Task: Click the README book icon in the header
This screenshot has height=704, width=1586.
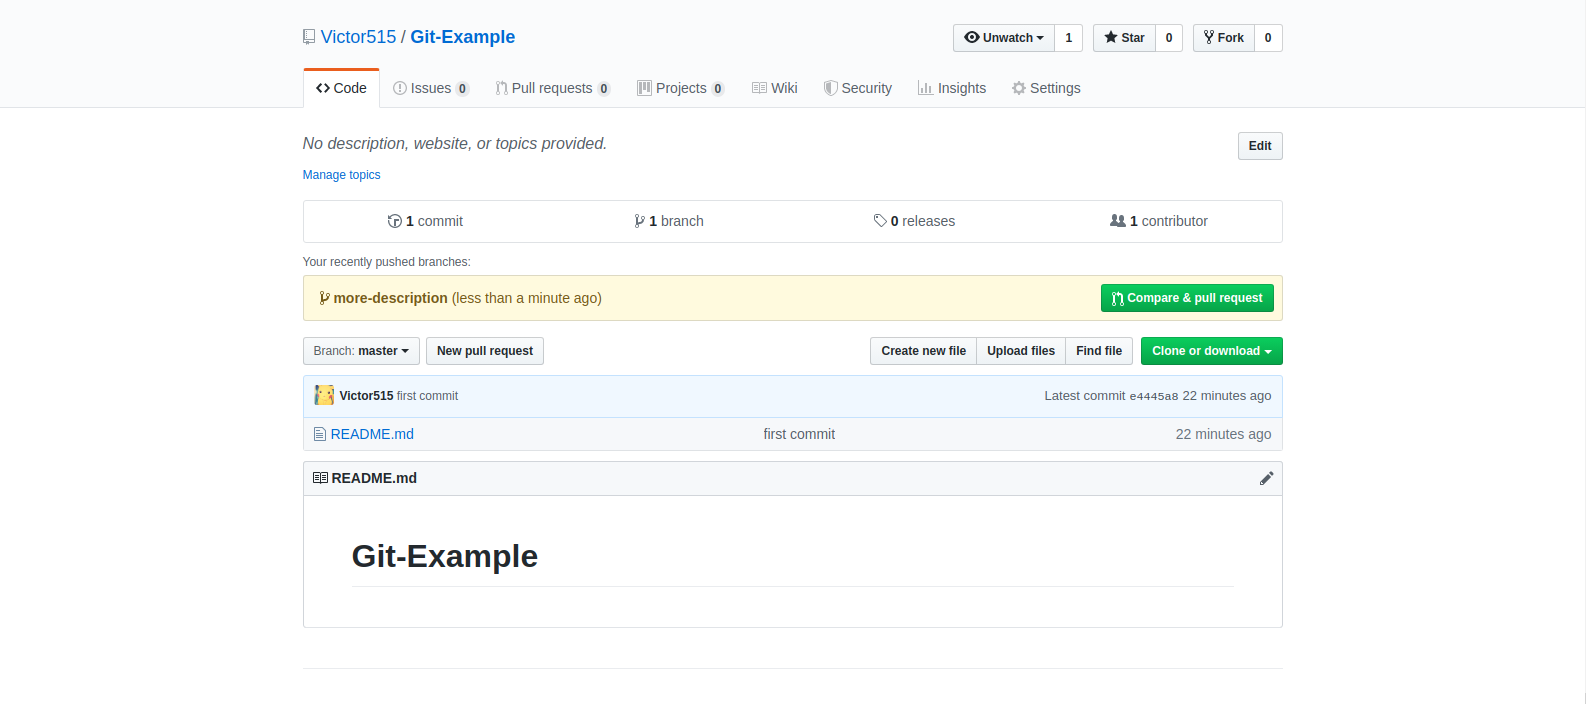Action: [320, 478]
